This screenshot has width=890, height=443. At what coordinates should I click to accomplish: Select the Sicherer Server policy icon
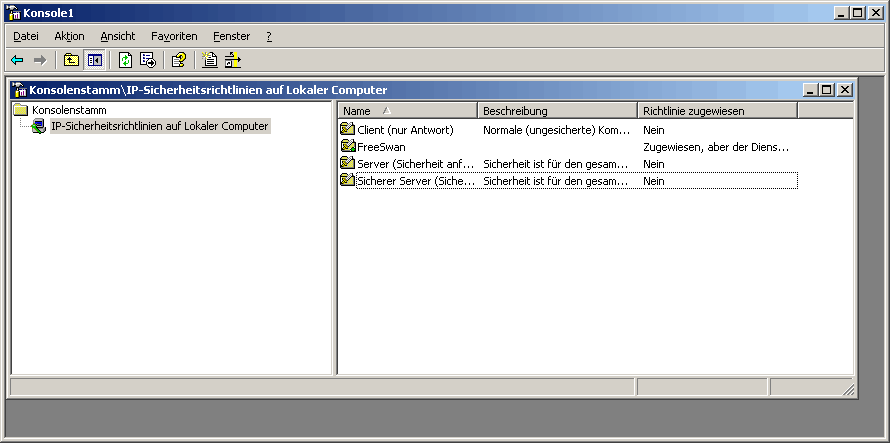(x=347, y=181)
